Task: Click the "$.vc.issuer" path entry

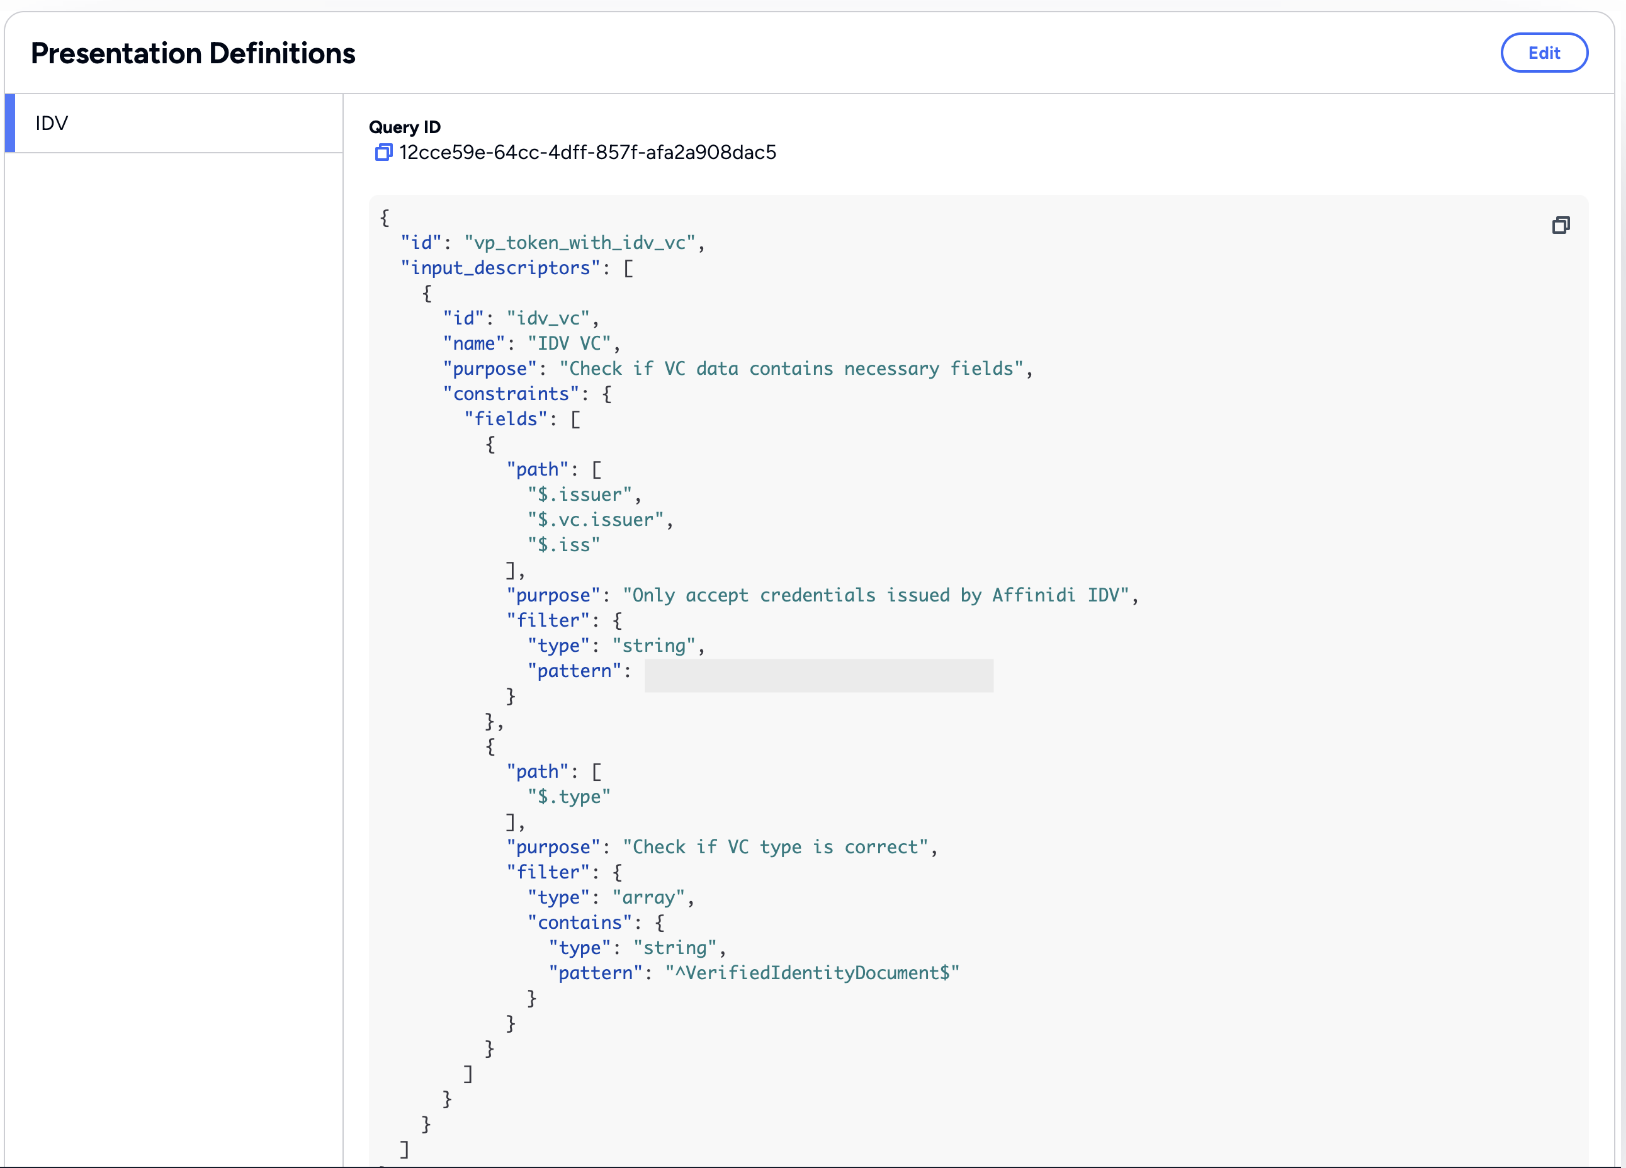Action: (x=596, y=520)
